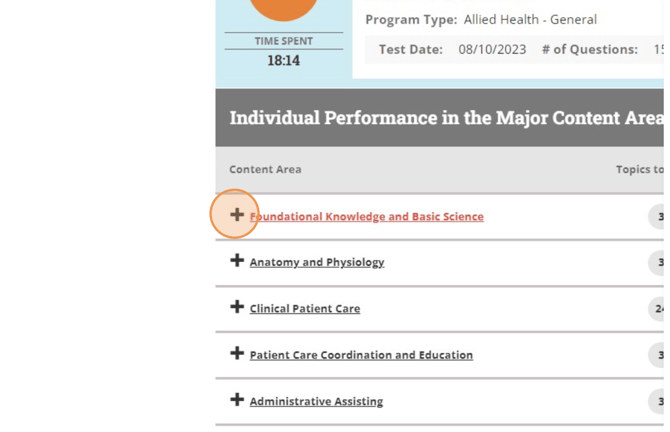Click the 18:14 time spent value
The image size is (670, 432).
[283, 61]
